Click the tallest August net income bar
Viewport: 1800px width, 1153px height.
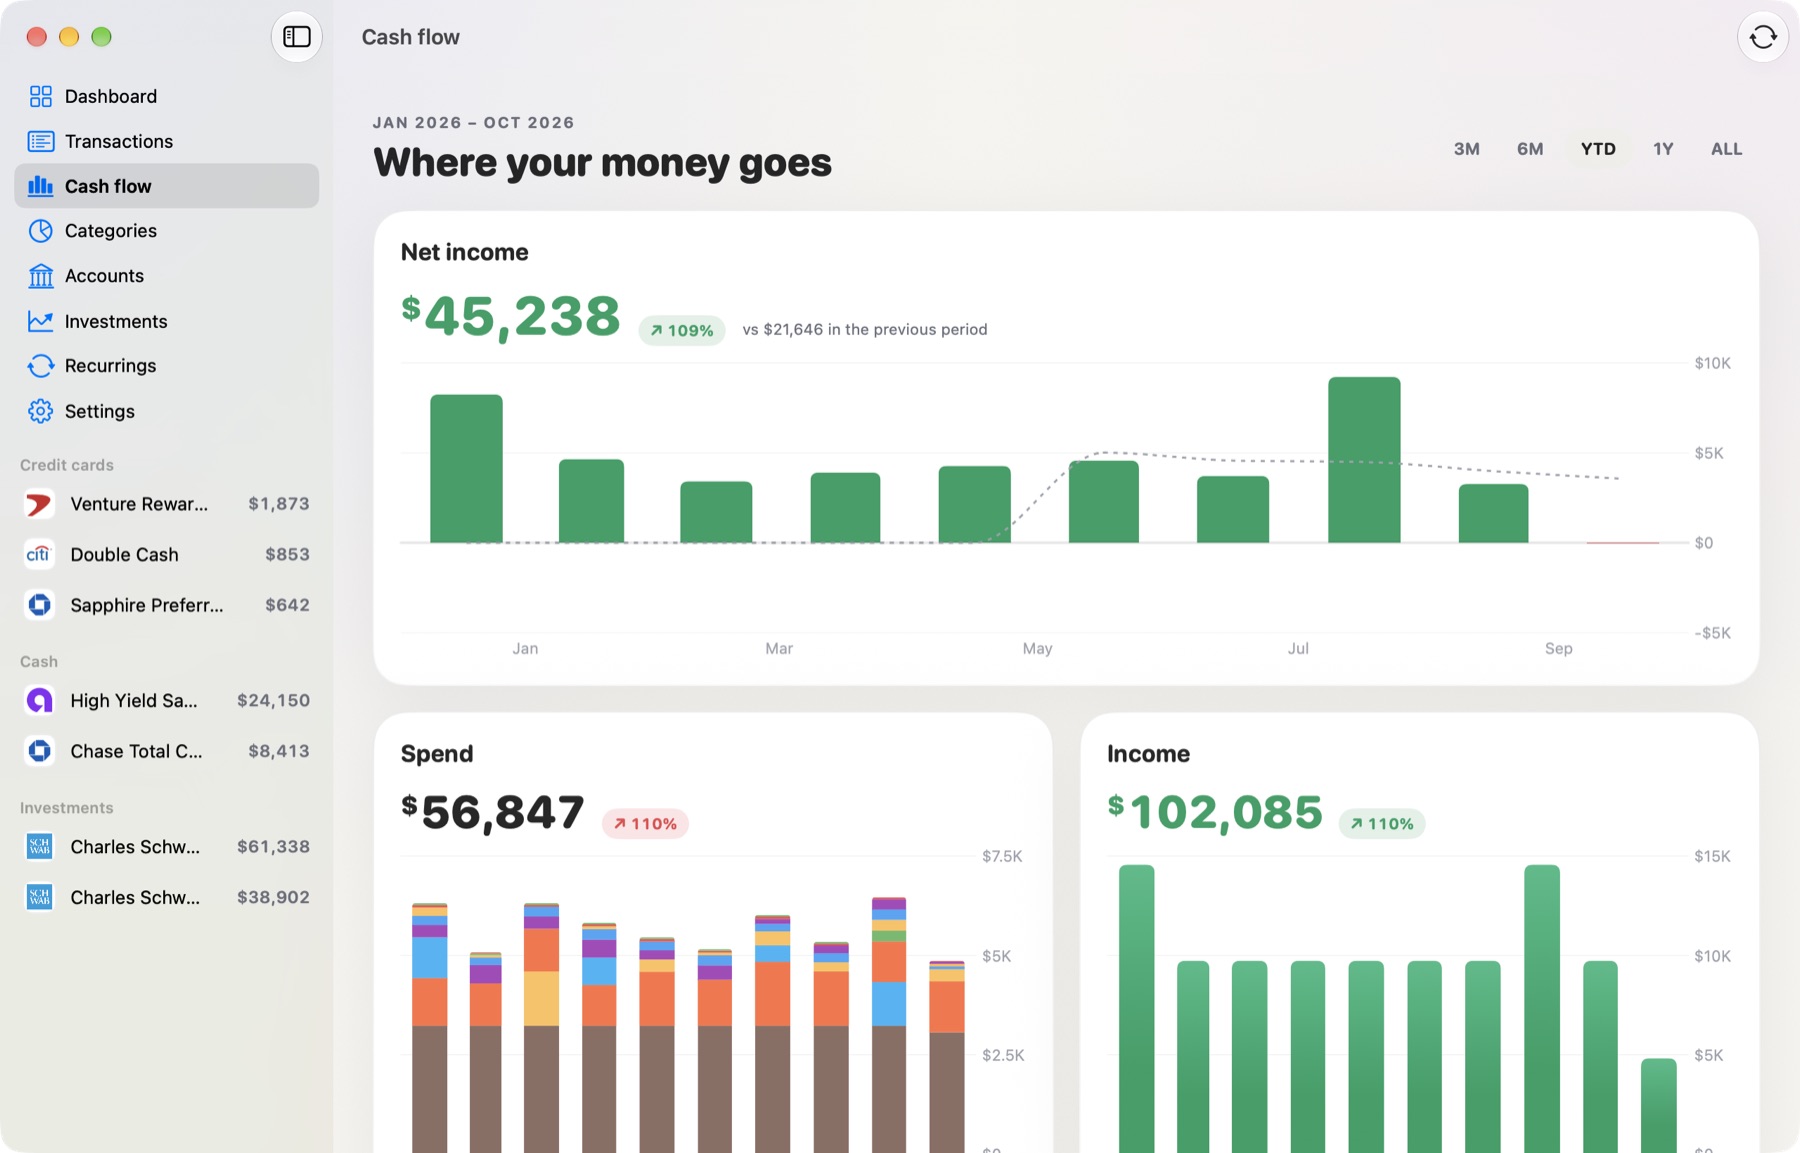click(1364, 460)
